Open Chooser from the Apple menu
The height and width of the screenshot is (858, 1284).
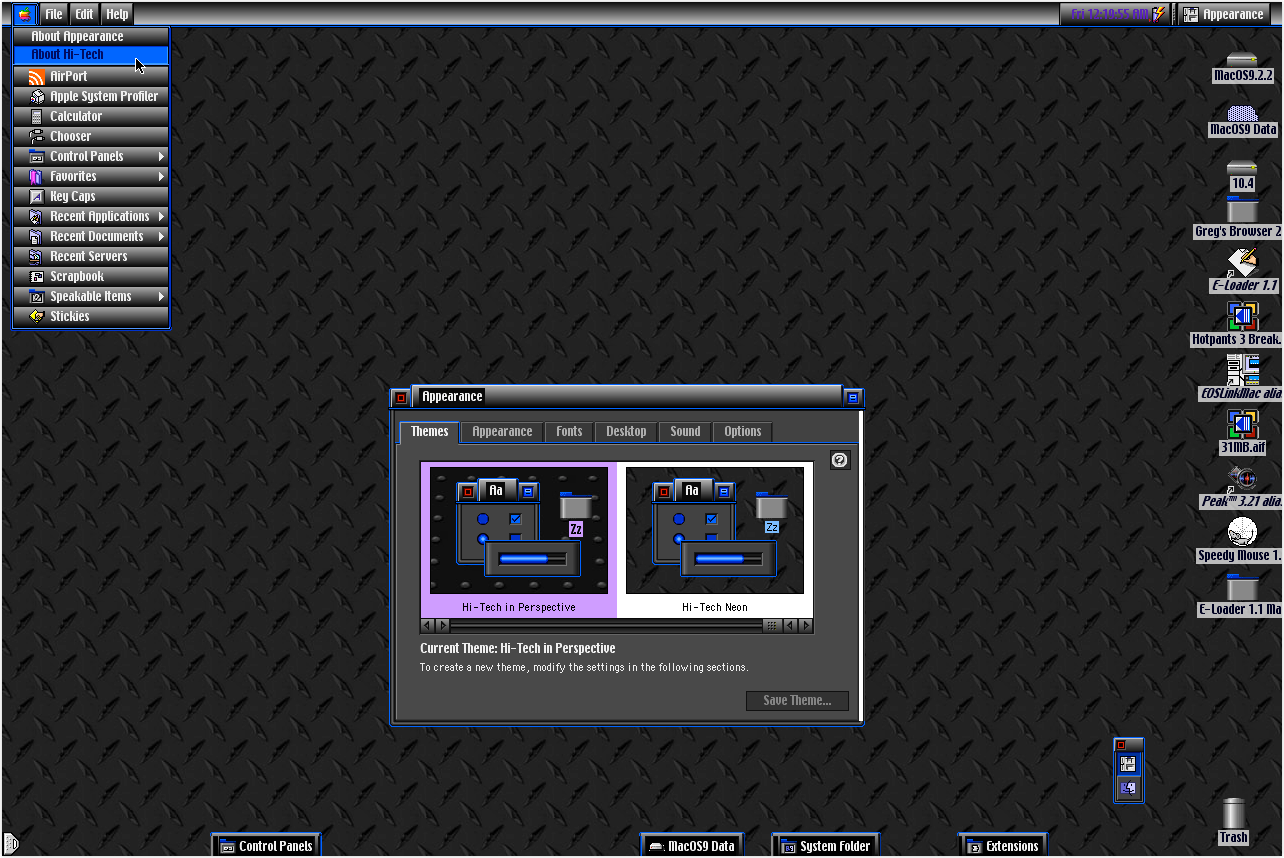[91, 136]
